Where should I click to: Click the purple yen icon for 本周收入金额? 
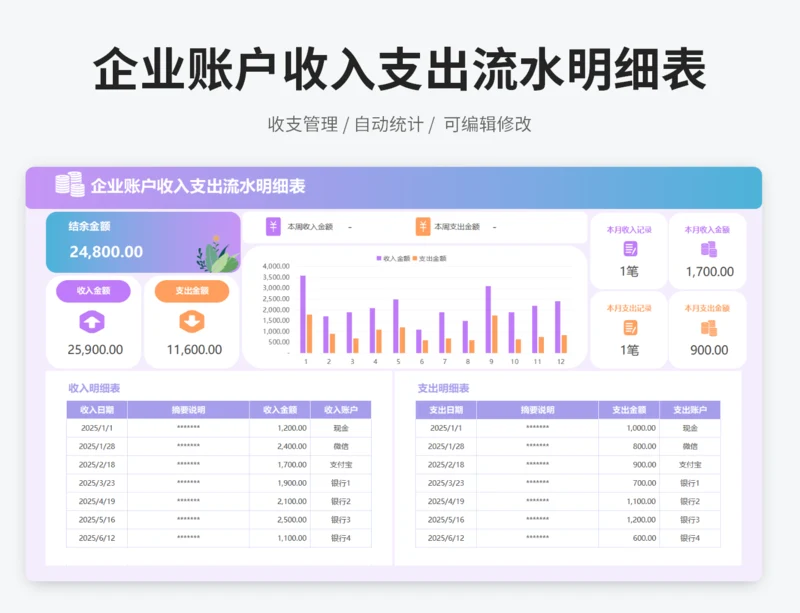point(273,227)
